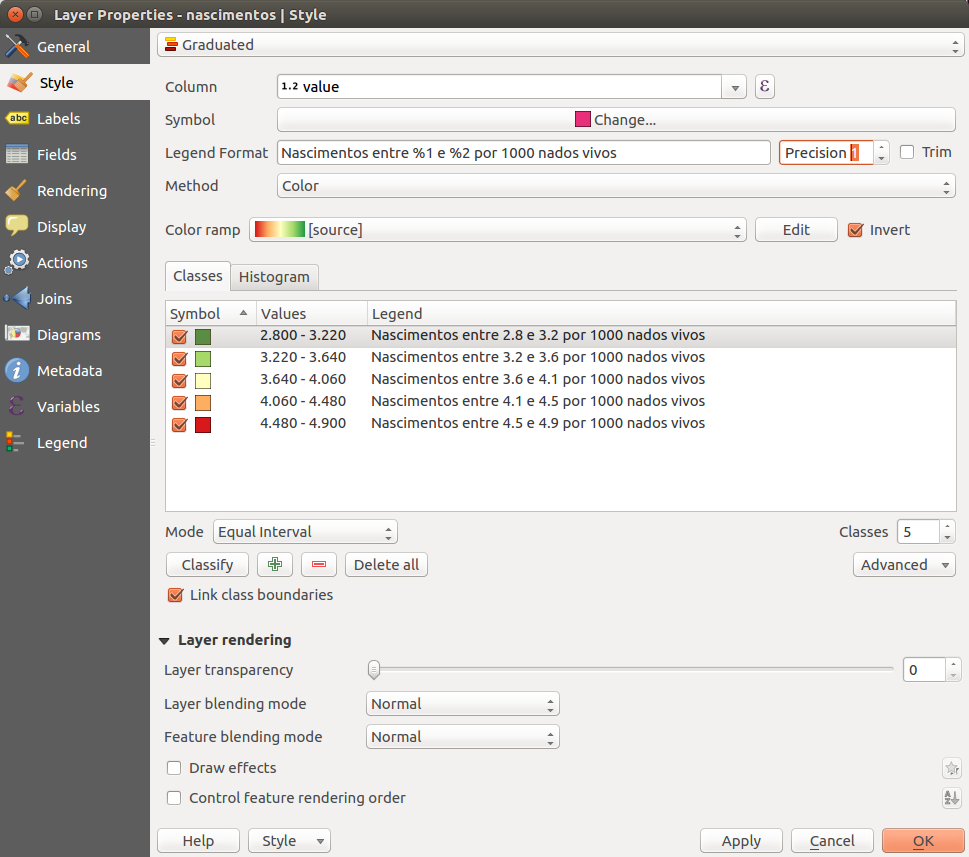This screenshot has height=857, width=969.
Task: Click the Classify button
Action: tap(207, 565)
